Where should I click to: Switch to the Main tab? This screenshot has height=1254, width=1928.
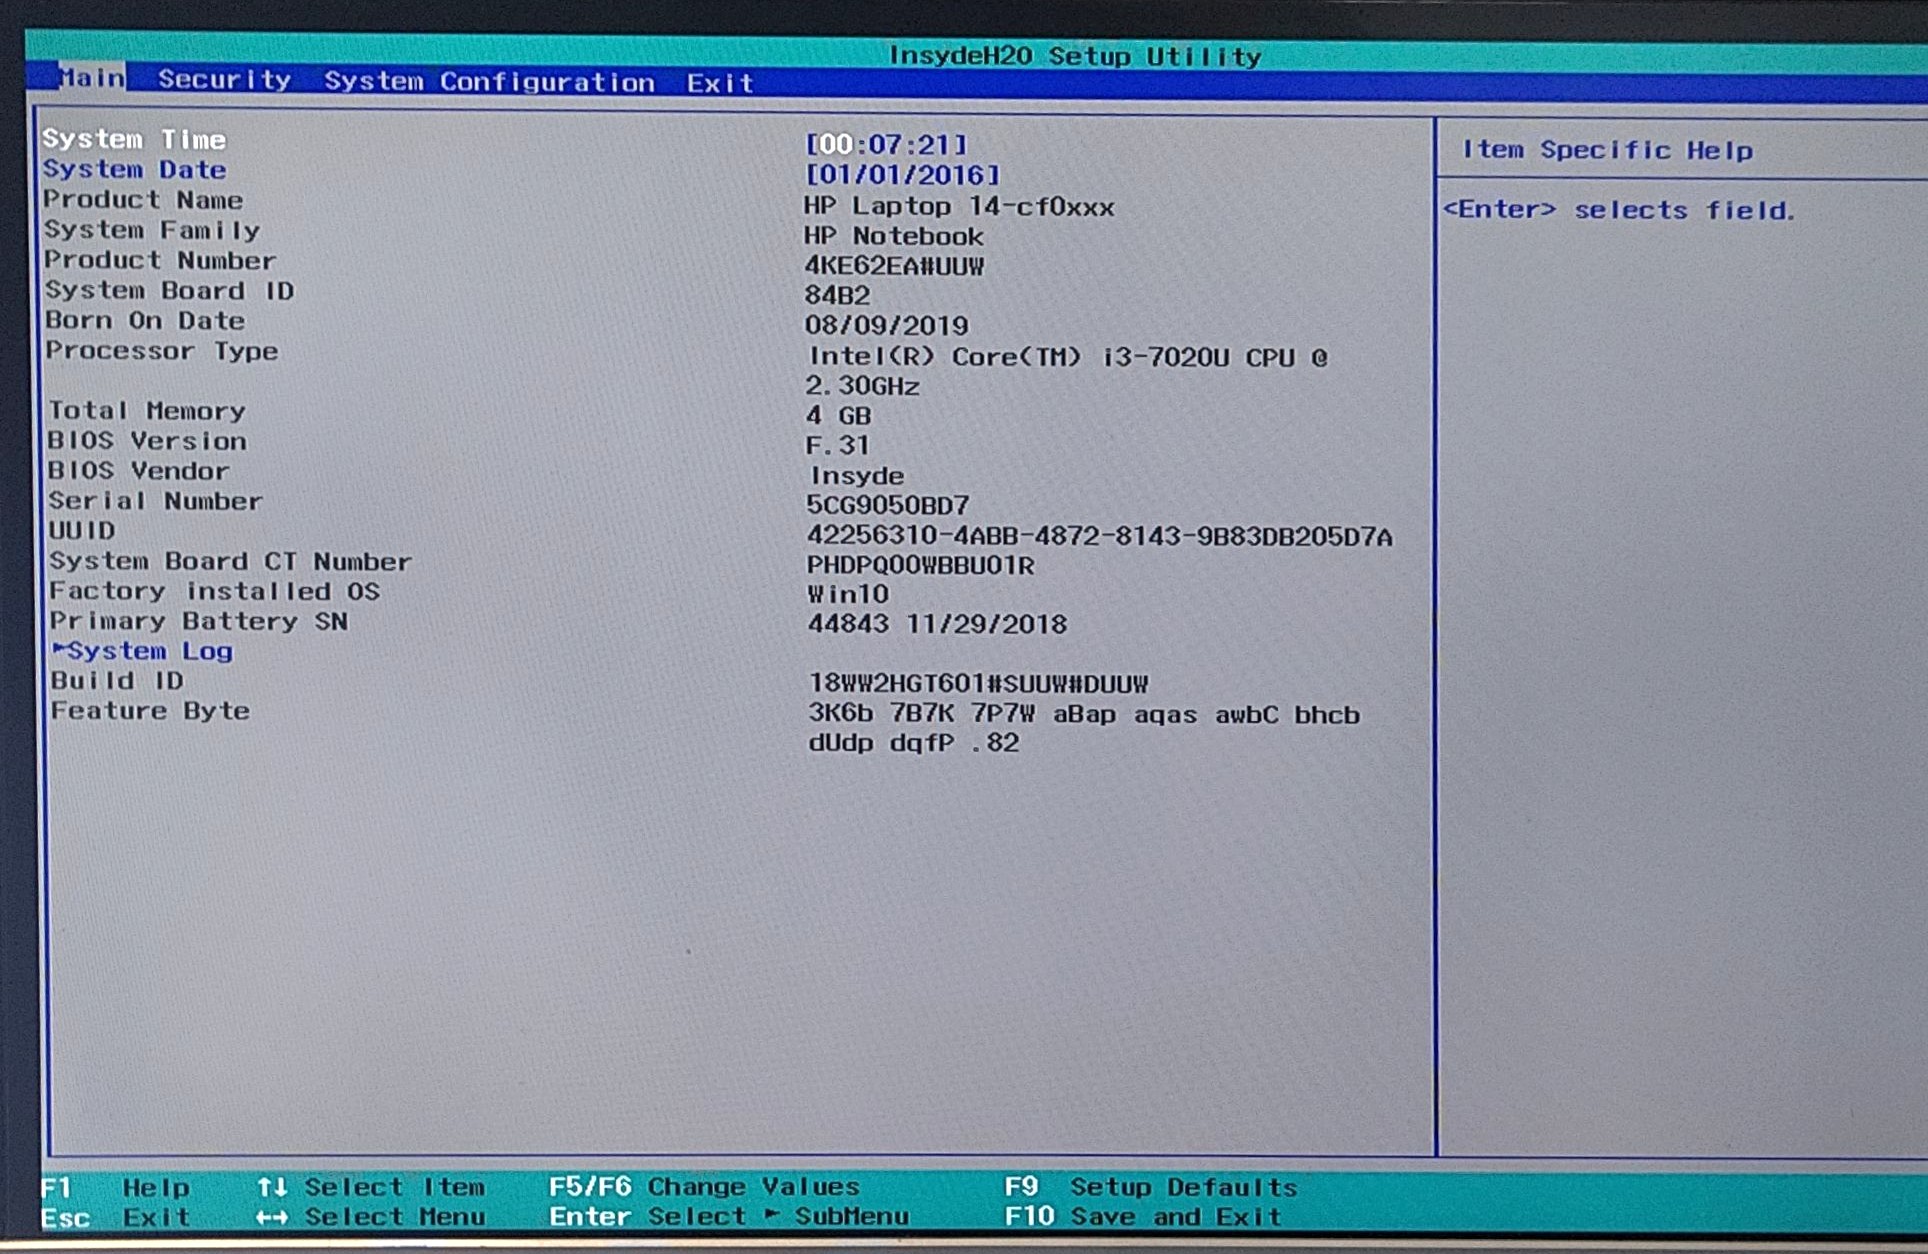(x=91, y=78)
